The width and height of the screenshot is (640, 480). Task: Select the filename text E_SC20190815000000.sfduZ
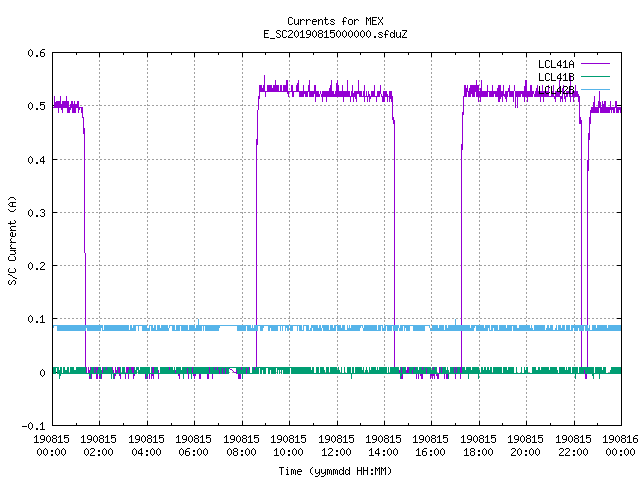[x=335, y=34]
